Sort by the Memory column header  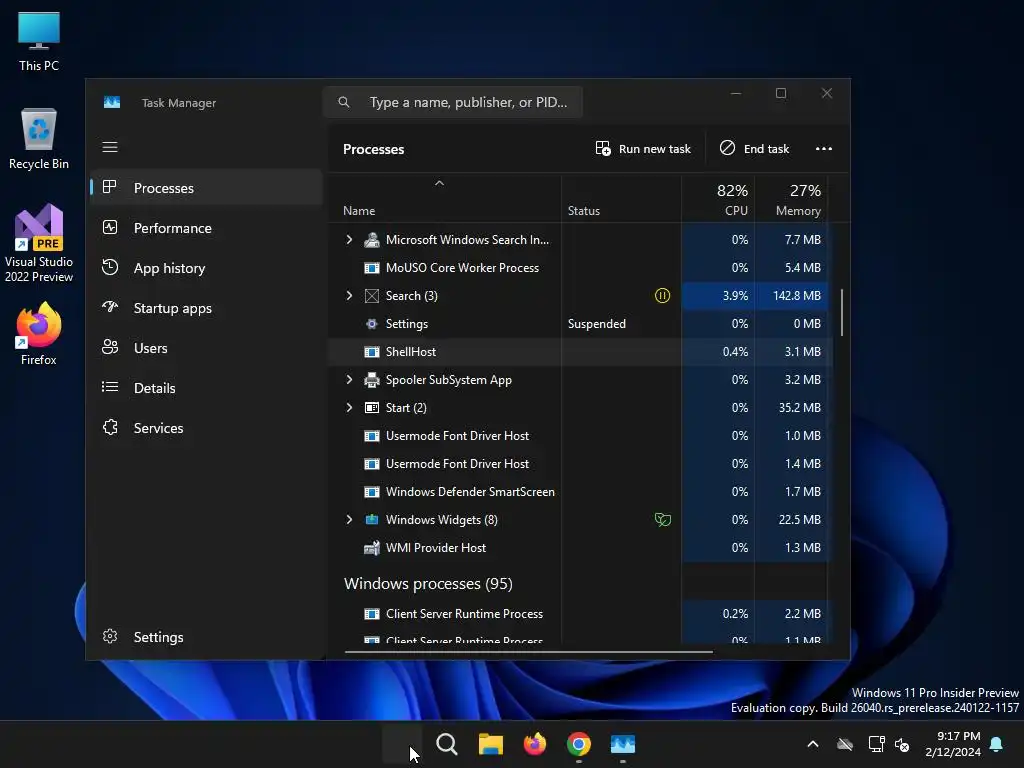(791, 199)
